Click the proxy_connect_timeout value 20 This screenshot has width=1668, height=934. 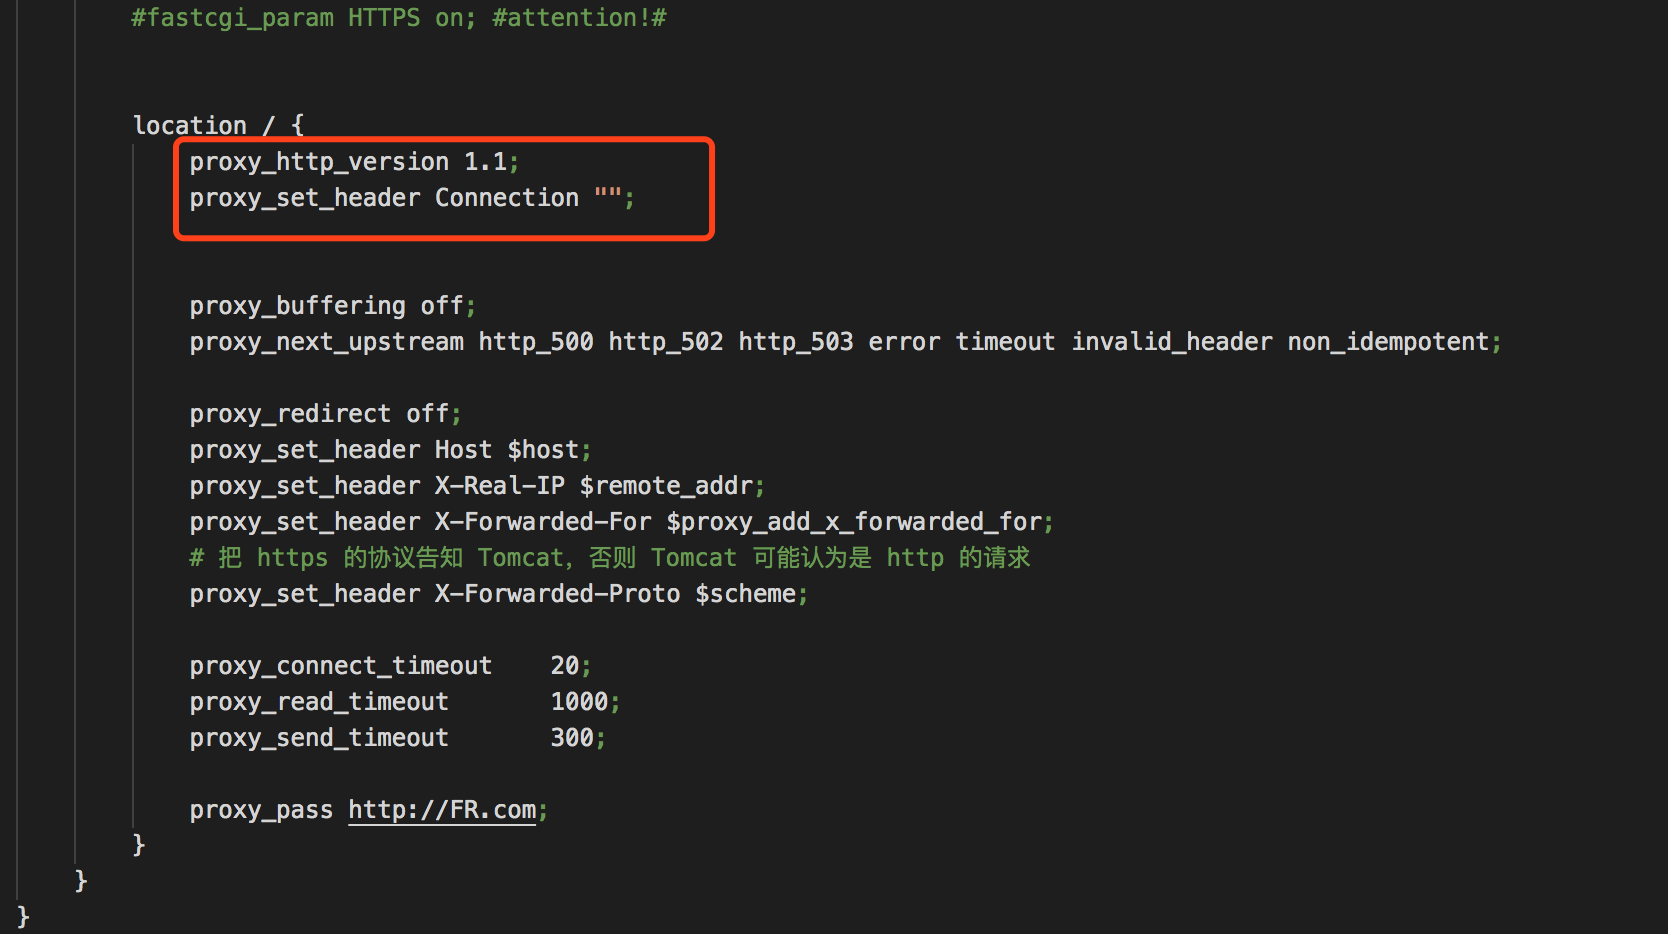565,666
